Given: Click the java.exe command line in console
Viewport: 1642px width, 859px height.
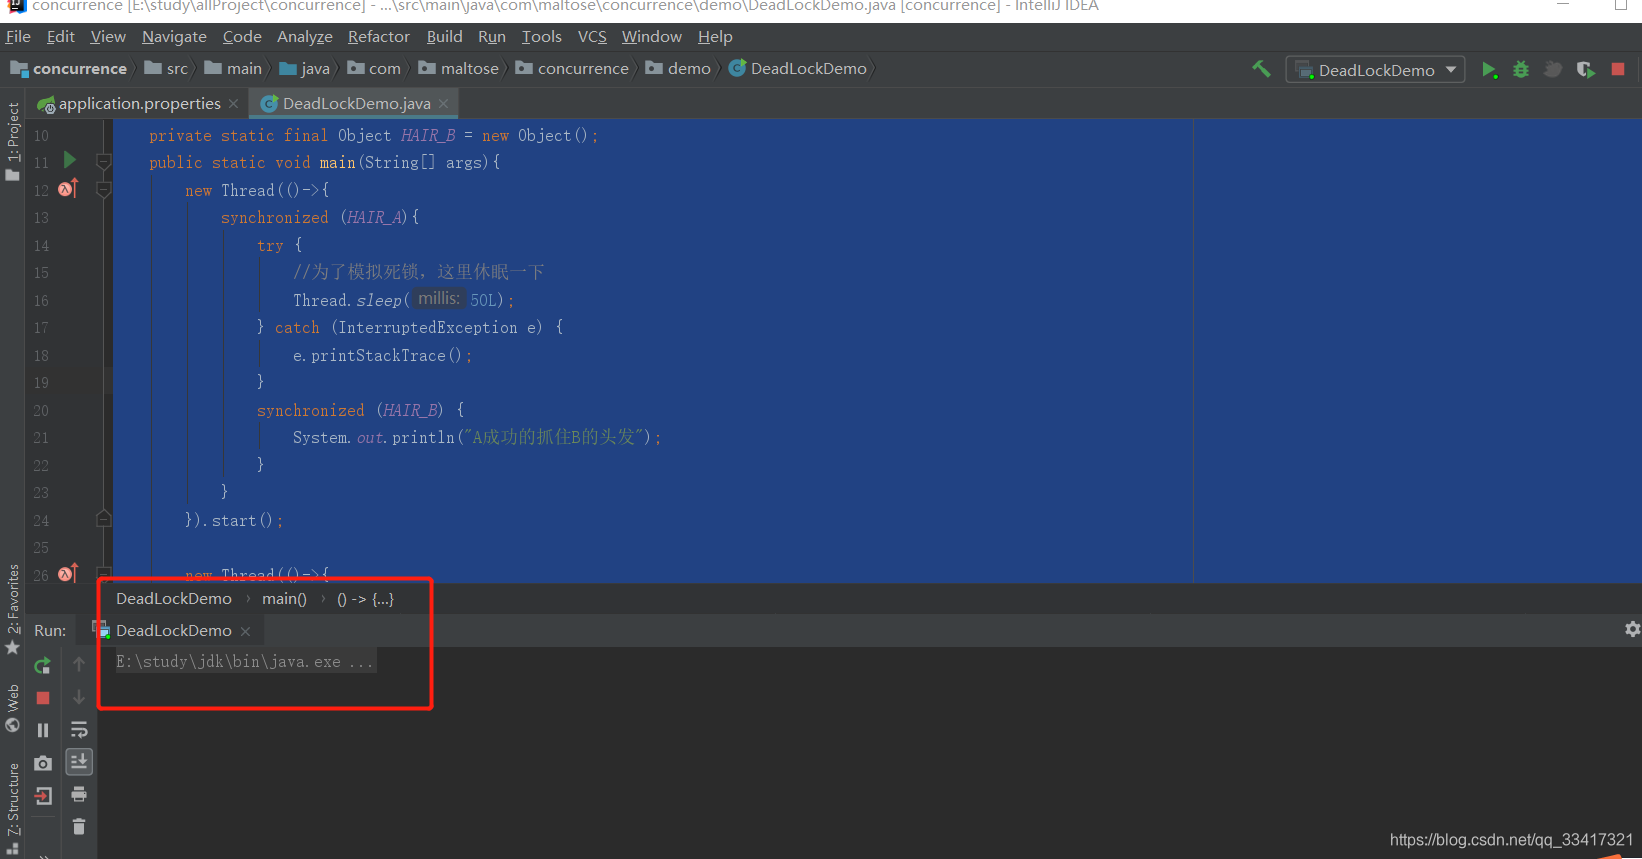Looking at the screenshot, I should [244, 662].
